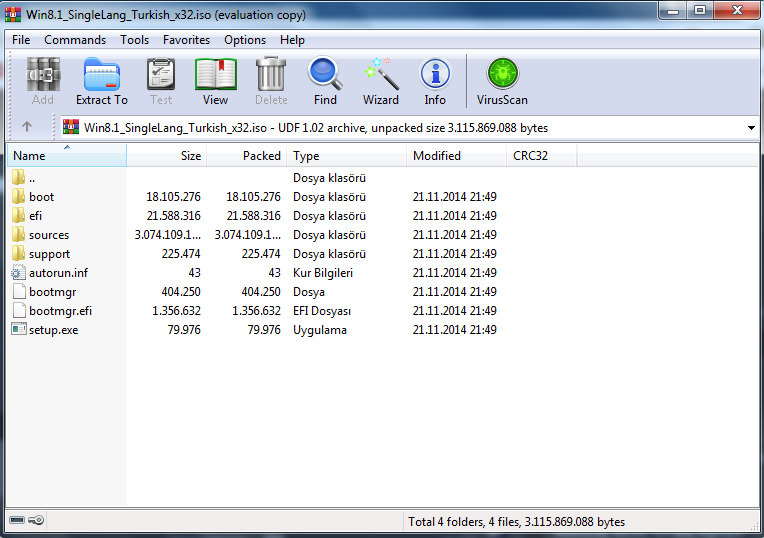Go up one level arrow
Image resolution: width=764 pixels, height=538 pixels.
click(x=27, y=127)
